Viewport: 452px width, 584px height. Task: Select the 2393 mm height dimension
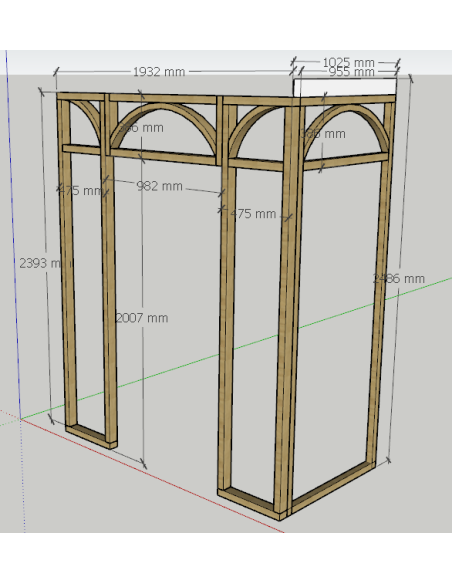pos(40,263)
